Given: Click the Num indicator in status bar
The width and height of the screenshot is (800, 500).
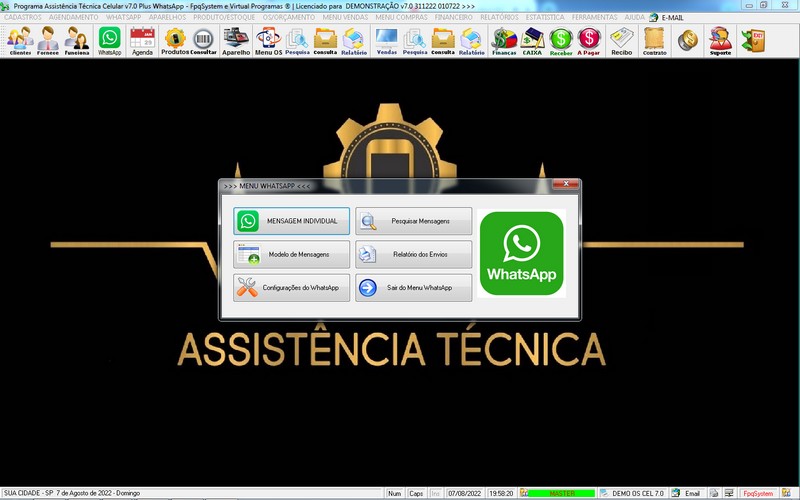Looking at the screenshot, I should coord(394,493).
